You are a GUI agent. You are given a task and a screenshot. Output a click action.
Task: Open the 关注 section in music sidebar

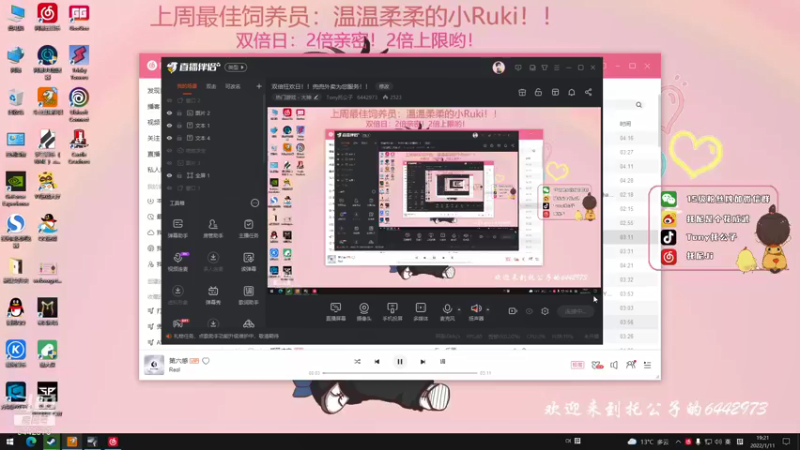(153, 138)
